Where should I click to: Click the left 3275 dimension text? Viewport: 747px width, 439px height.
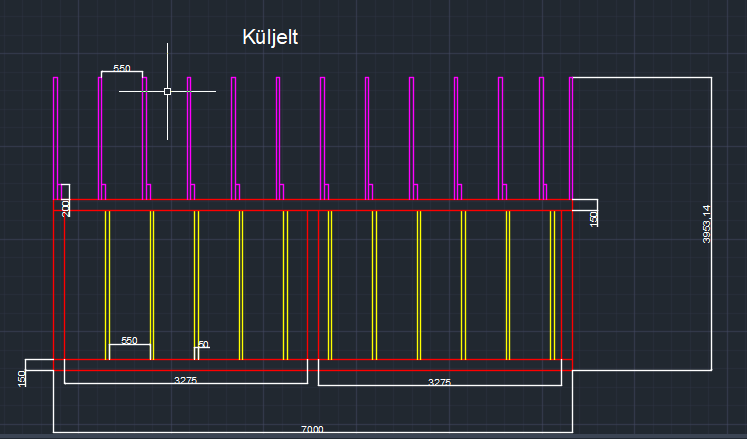click(x=185, y=381)
